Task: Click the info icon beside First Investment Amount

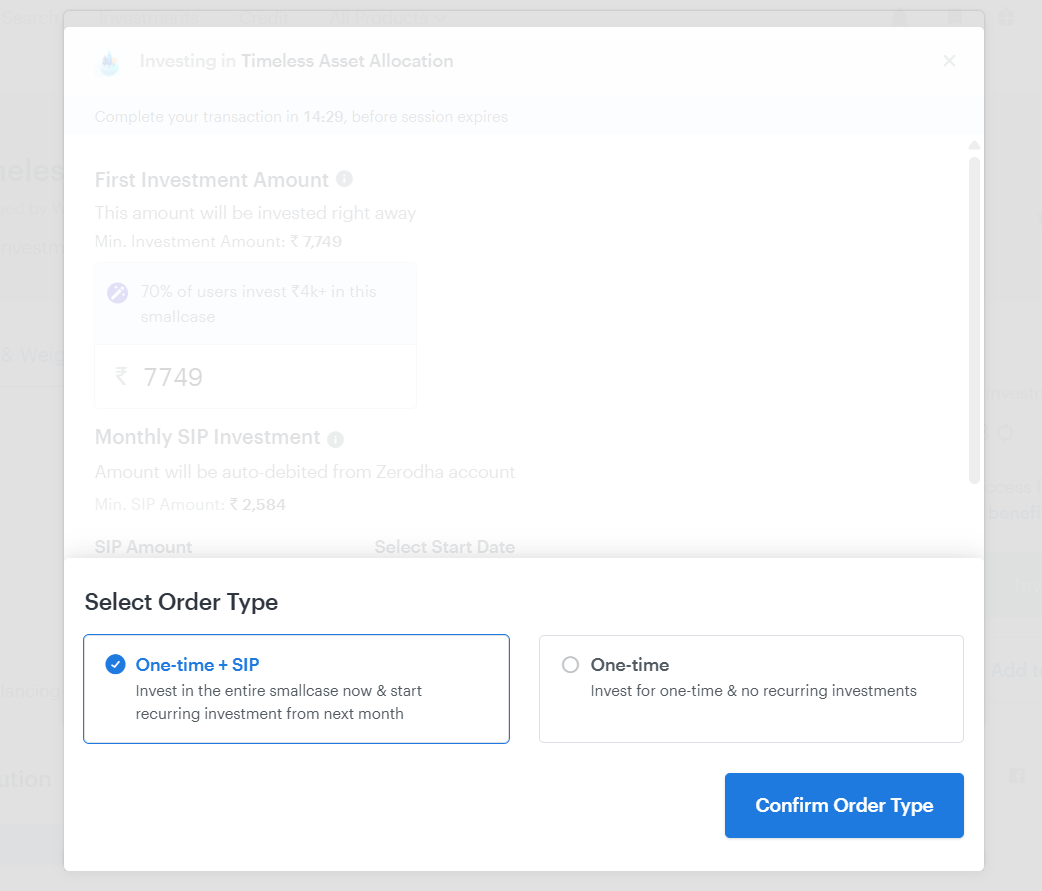Action: click(x=345, y=179)
